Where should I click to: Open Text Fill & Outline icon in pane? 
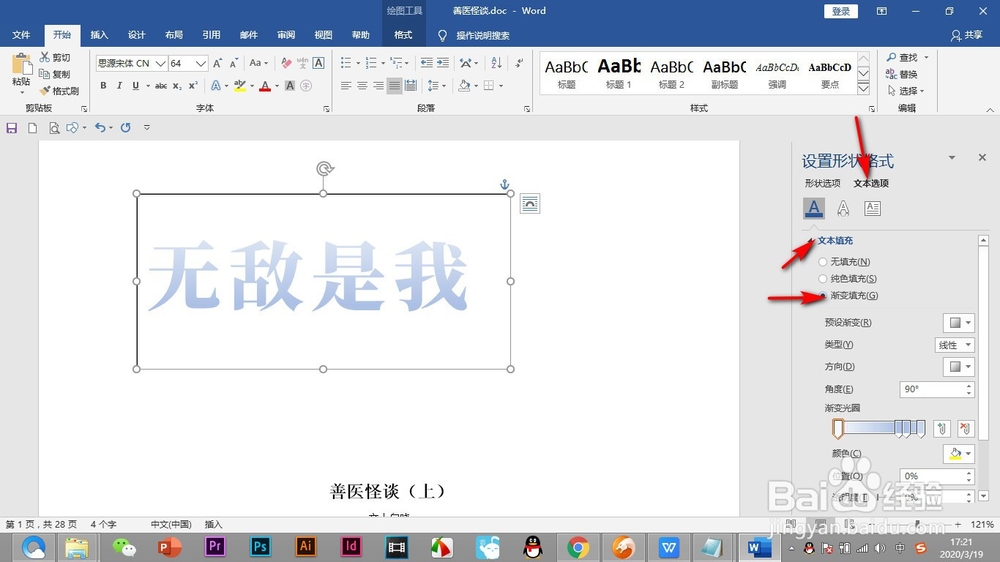coord(813,208)
